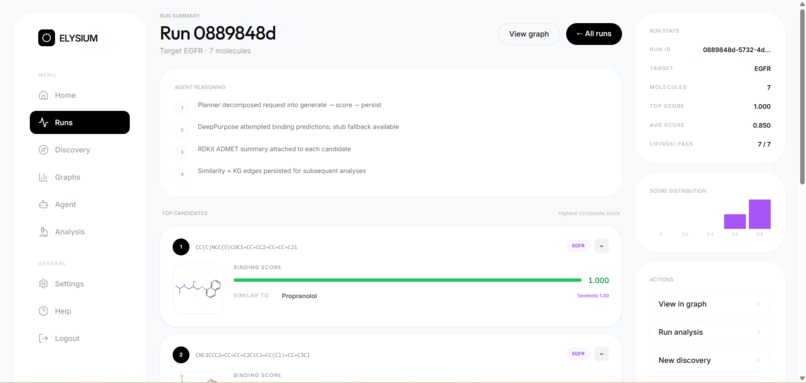806x383 pixels.
Task: Click the Run 0889848d title
Action: [218, 33]
